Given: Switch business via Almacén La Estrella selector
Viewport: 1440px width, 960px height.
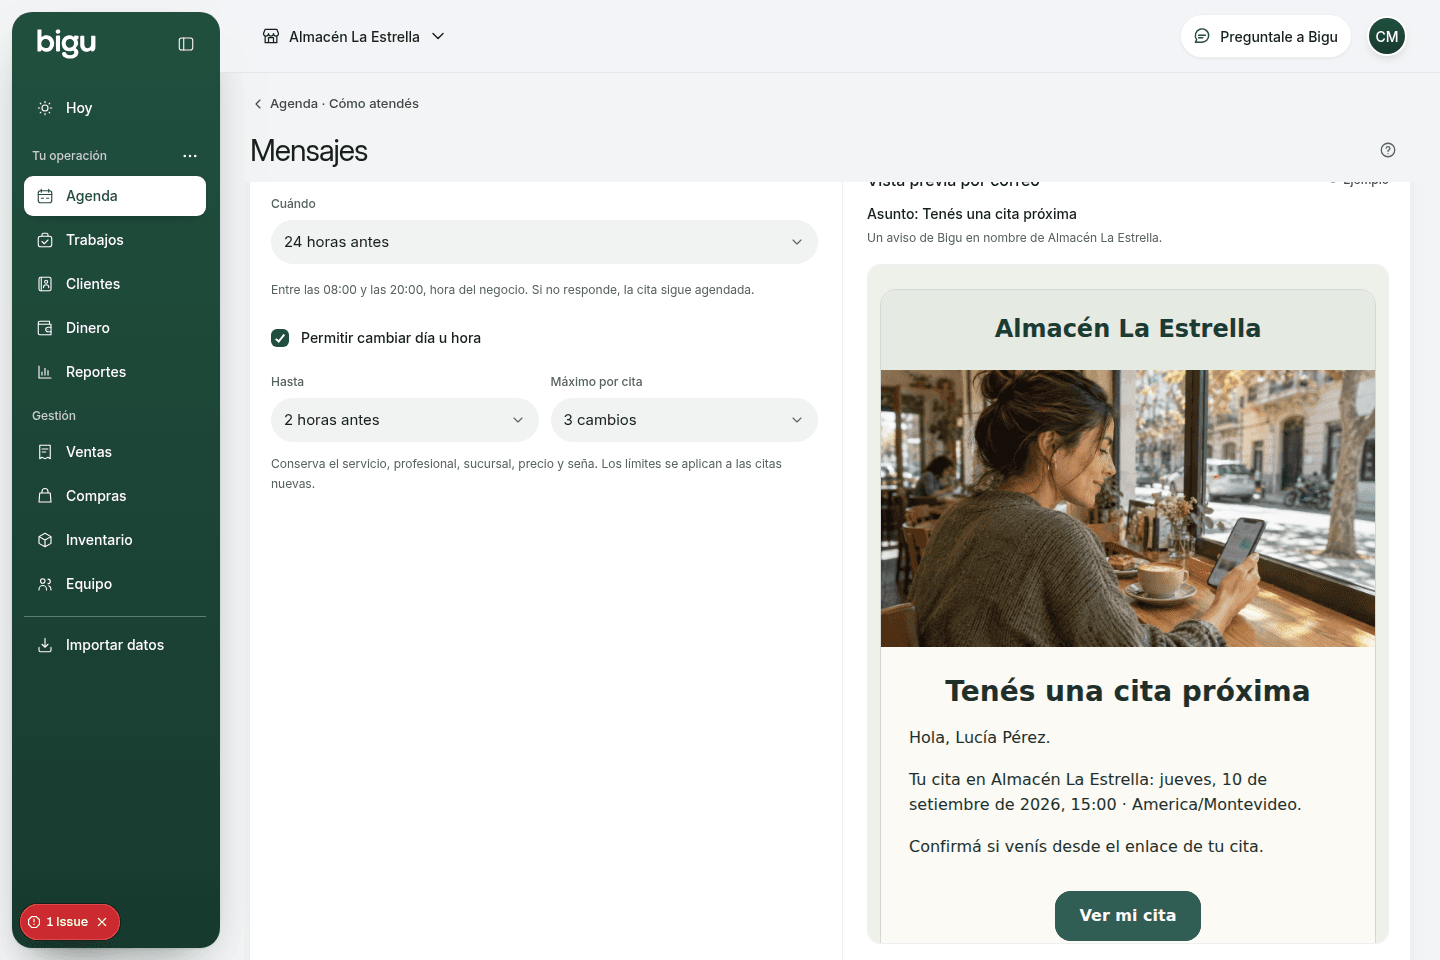Looking at the screenshot, I should point(354,37).
